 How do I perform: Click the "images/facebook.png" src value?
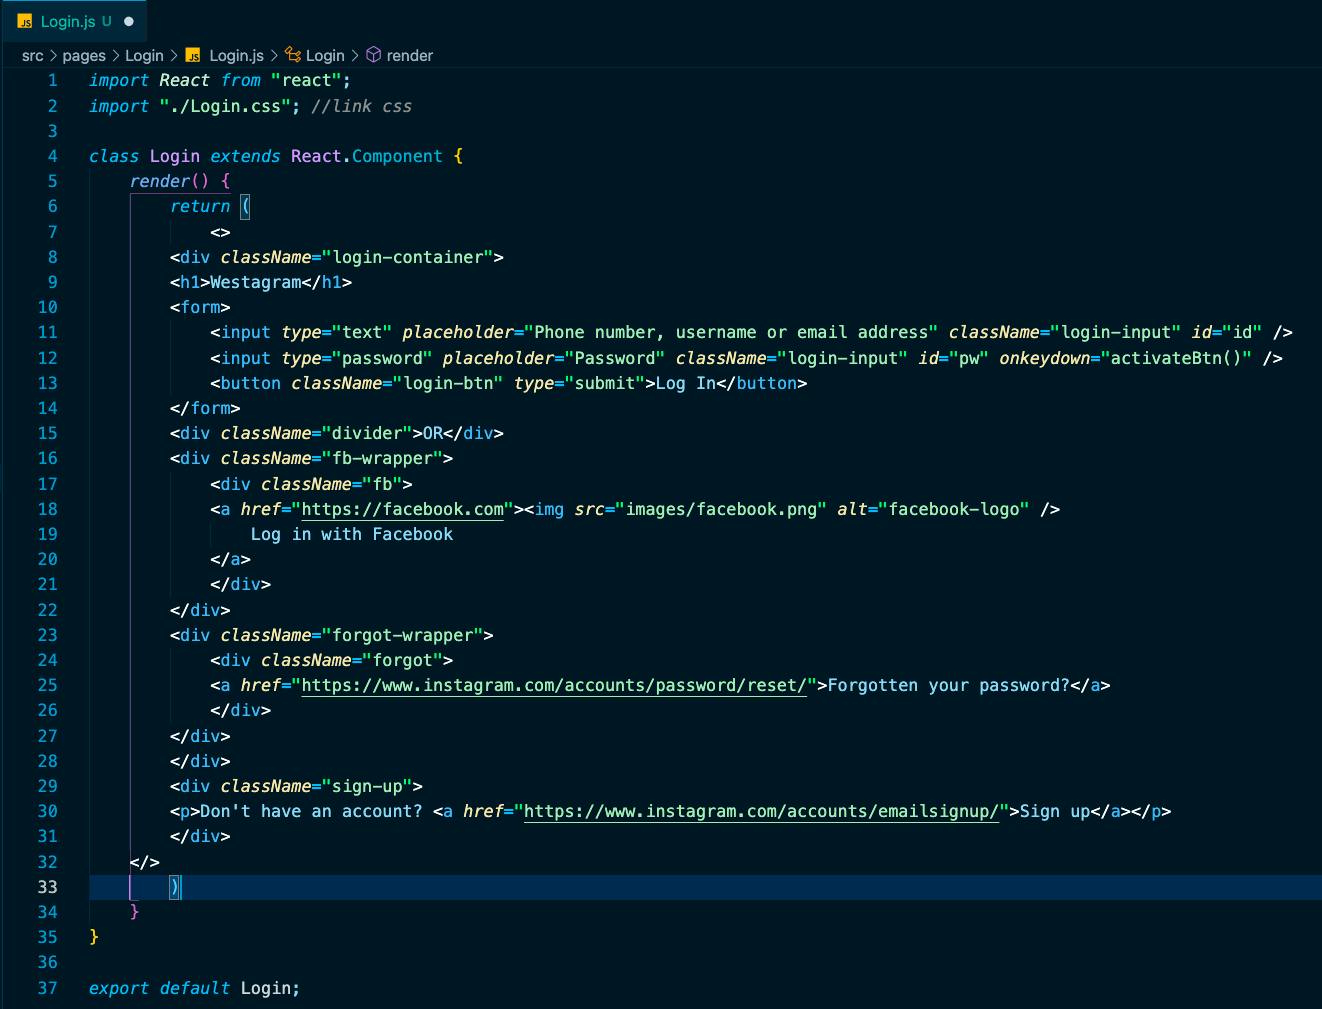click(721, 509)
